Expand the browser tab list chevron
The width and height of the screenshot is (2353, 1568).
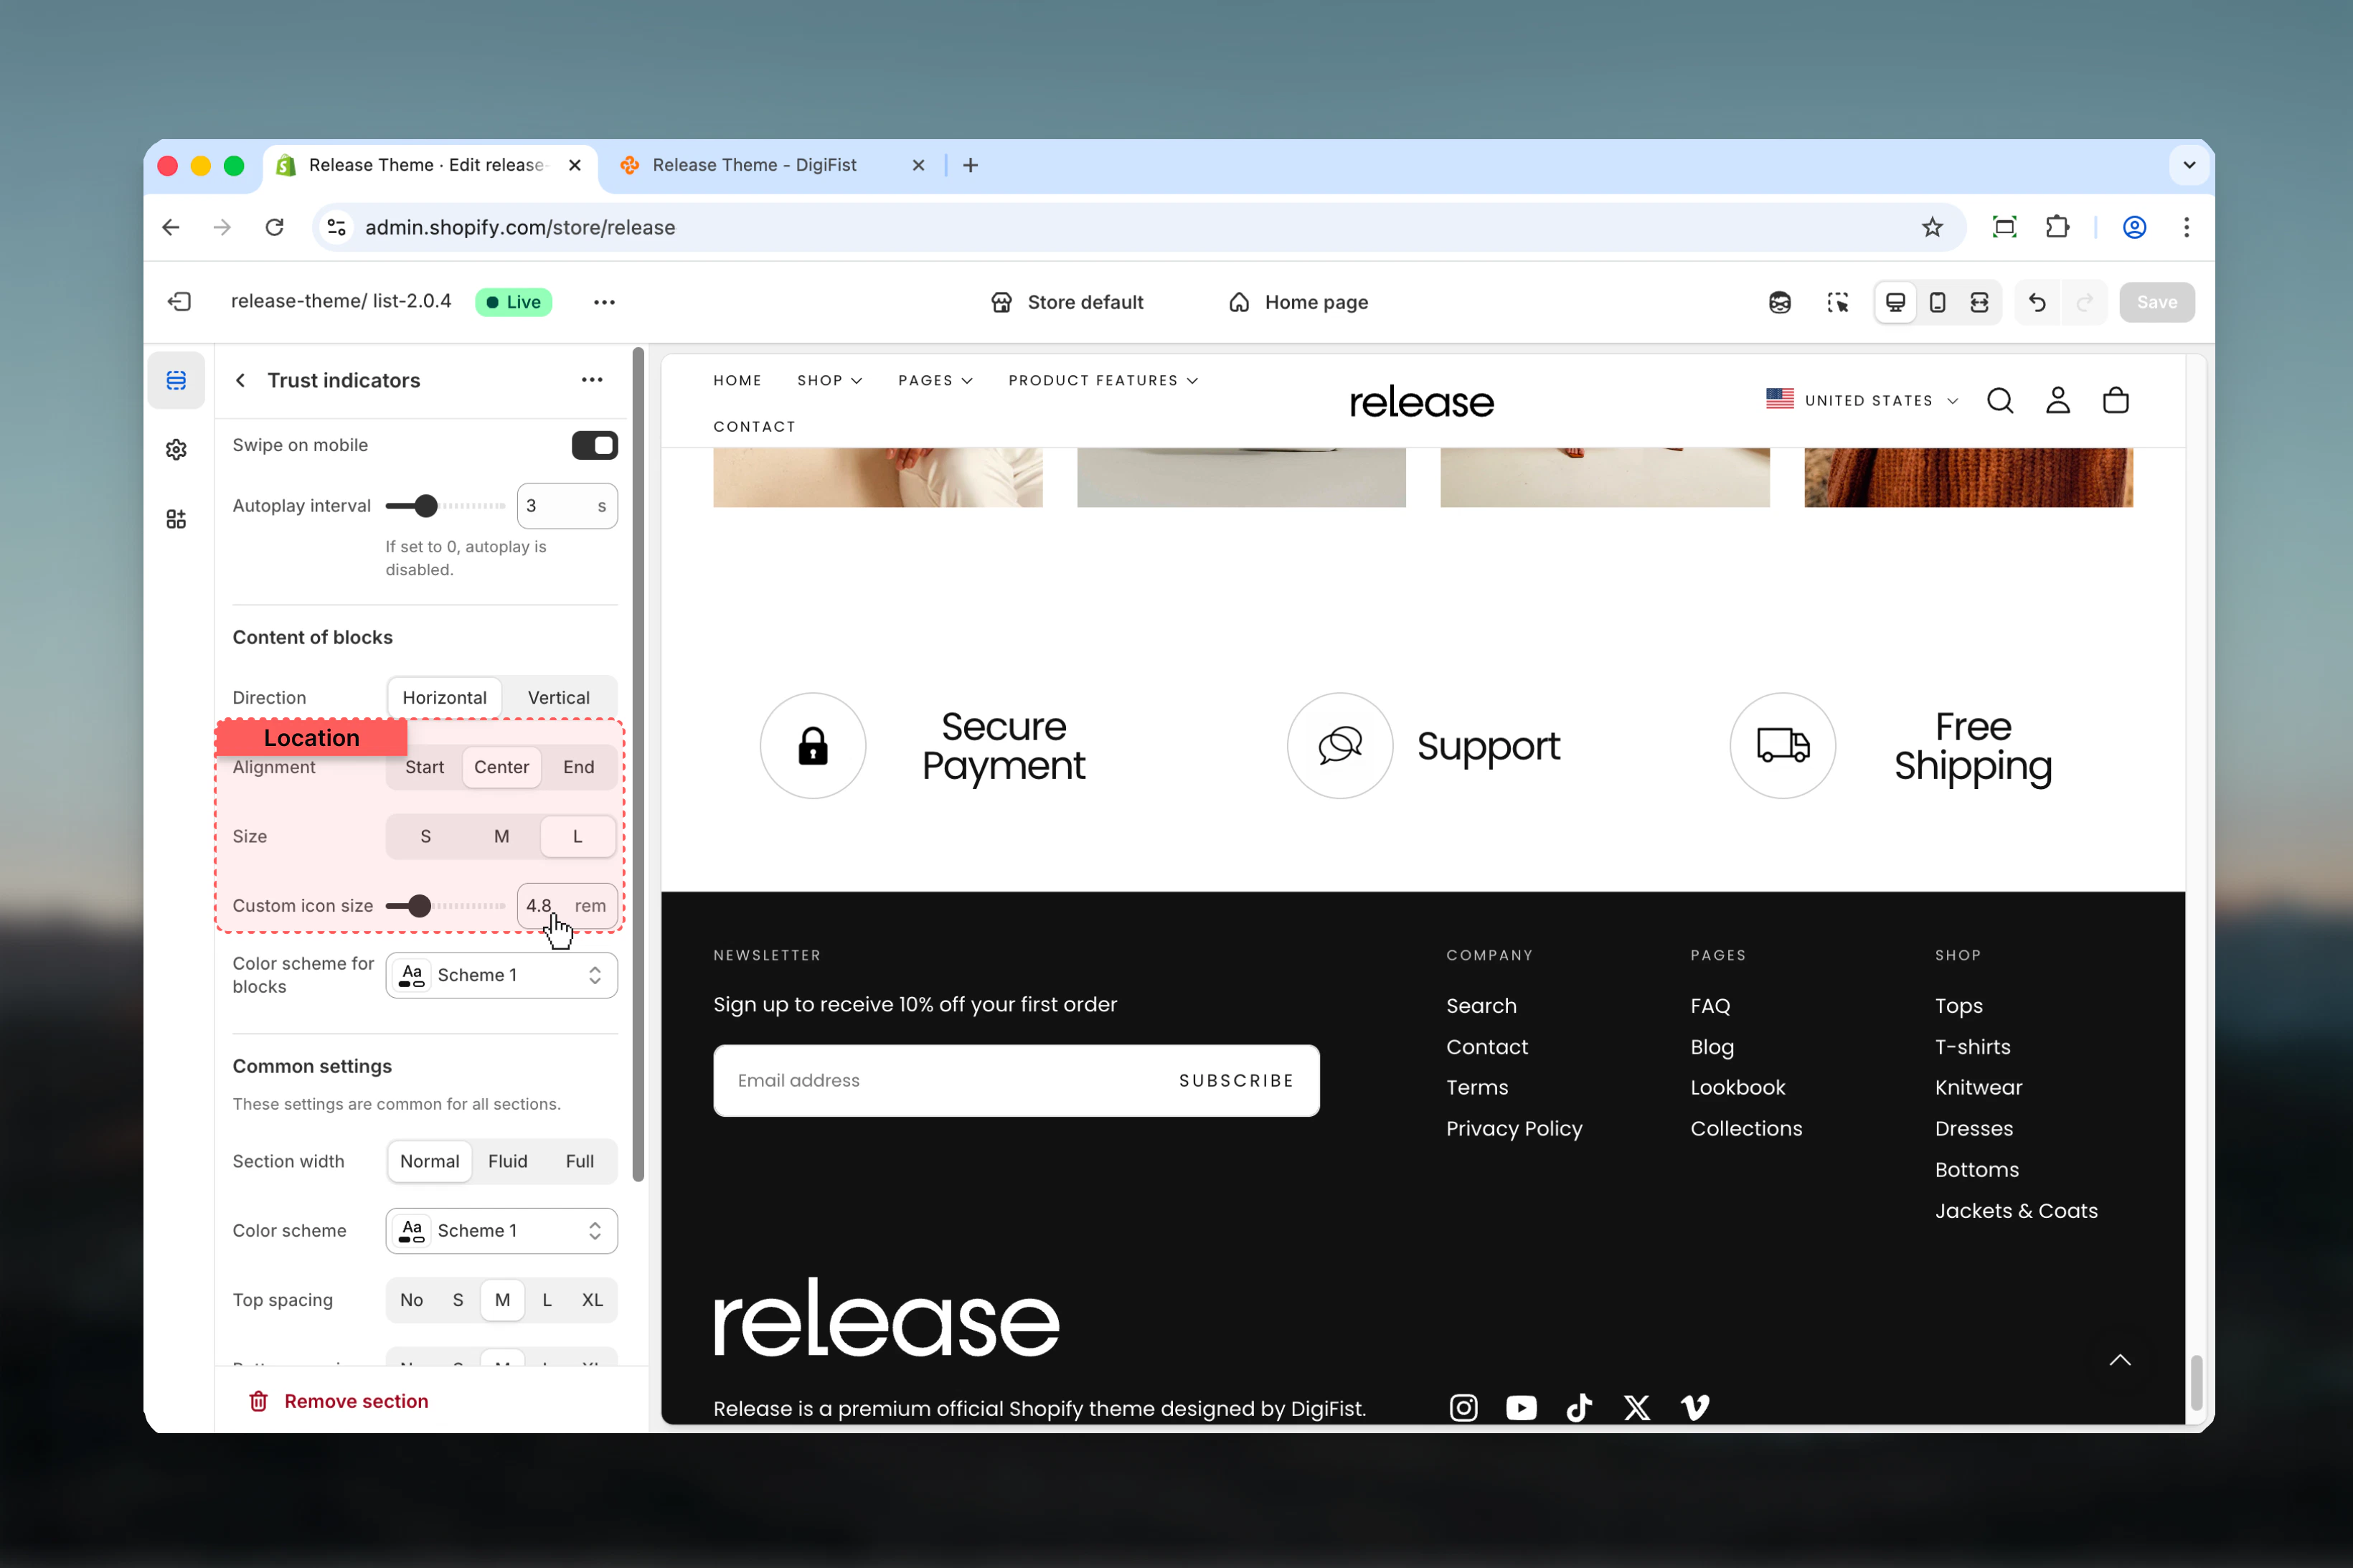(x=2189, y=165)
